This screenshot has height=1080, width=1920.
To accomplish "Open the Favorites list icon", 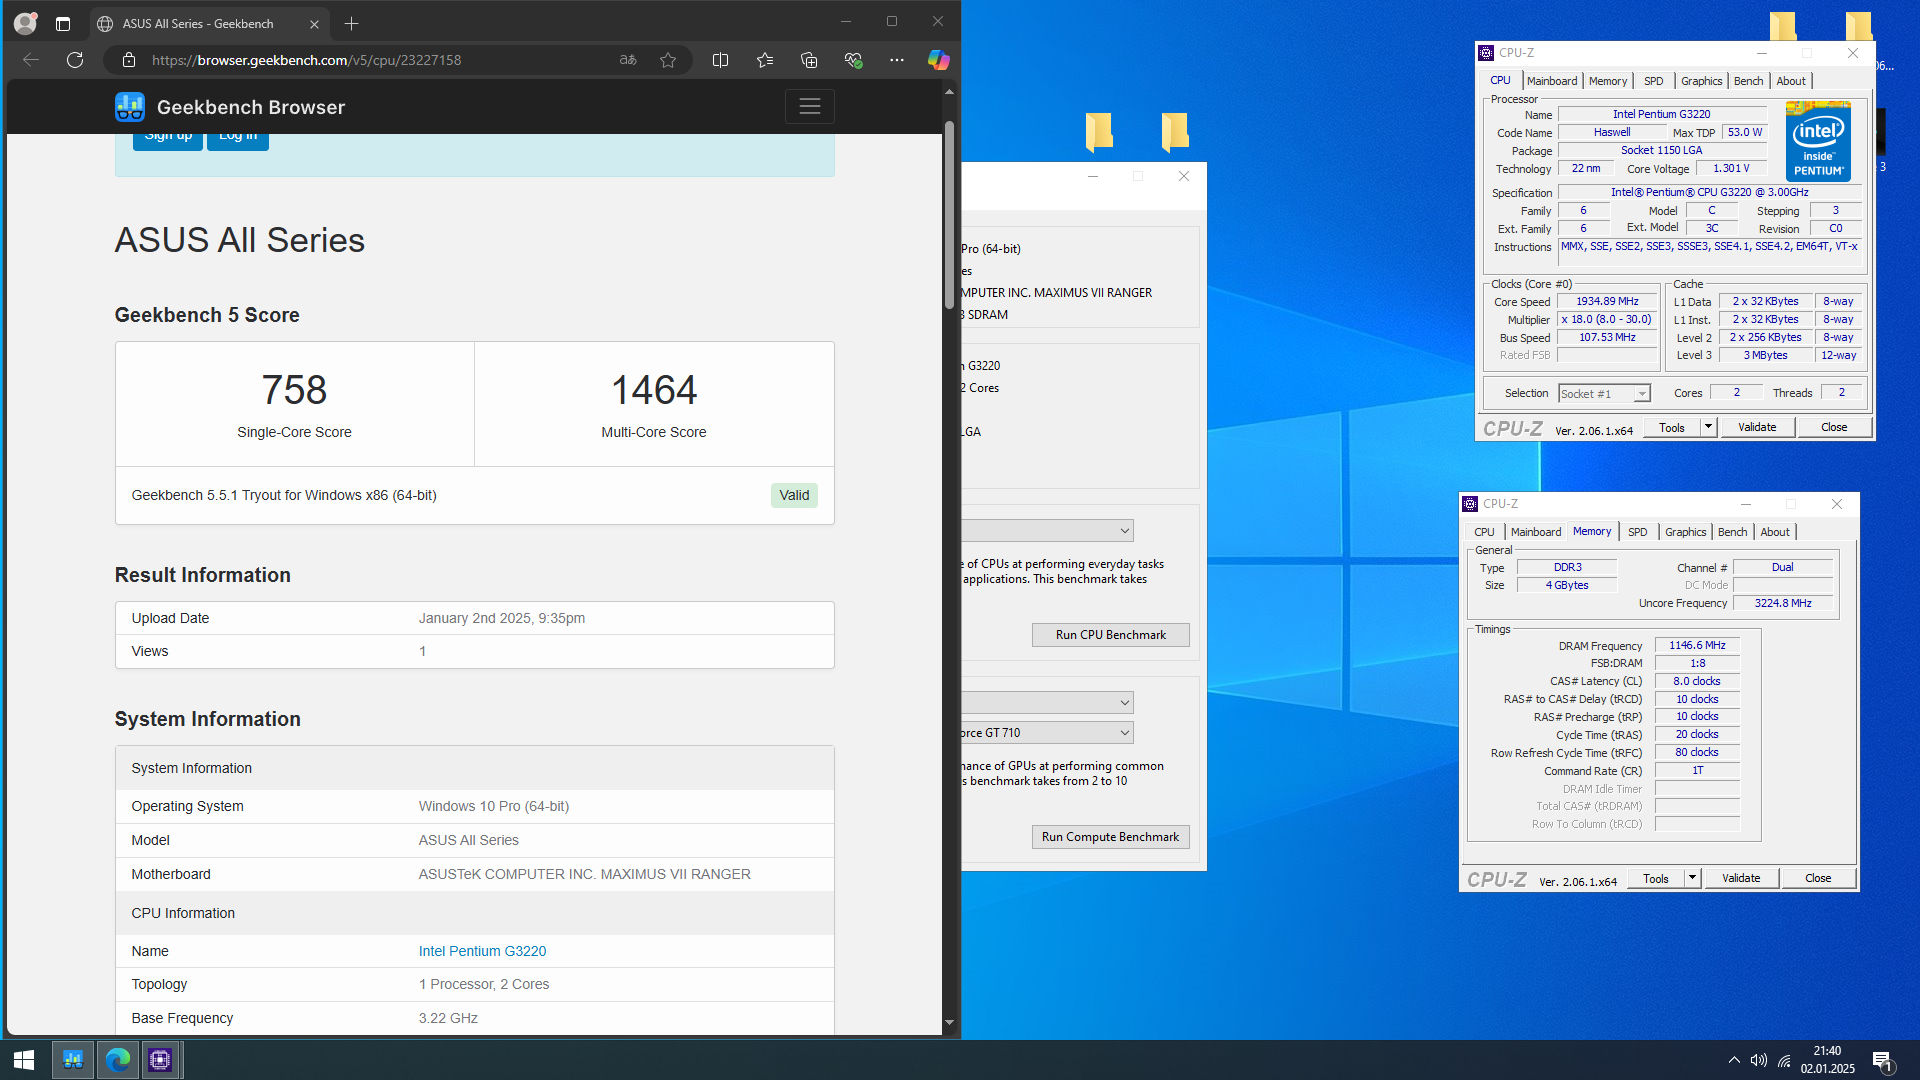I will point(765,60).
